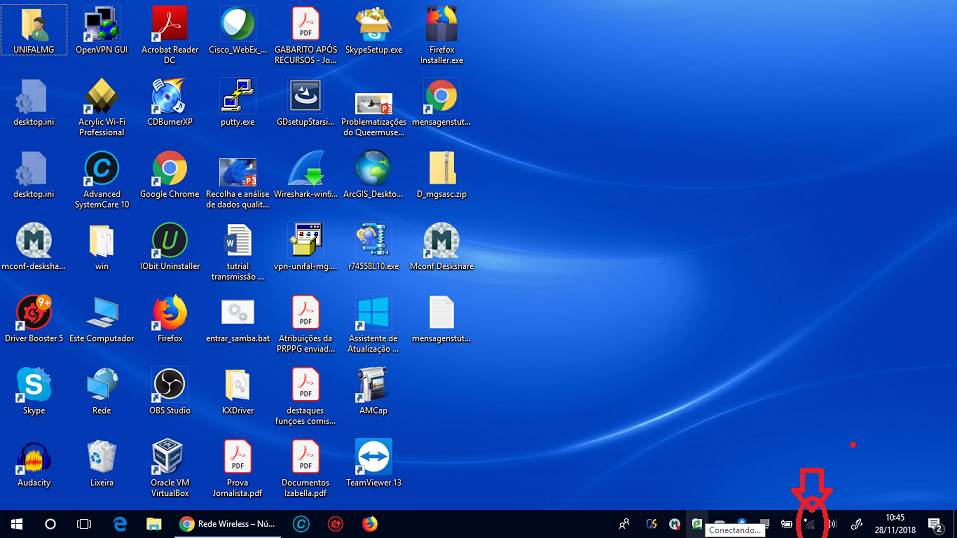Launch Firefox from the taskbar
The height and width of the screenshot is (538, 957).
[x=369, y=524]
